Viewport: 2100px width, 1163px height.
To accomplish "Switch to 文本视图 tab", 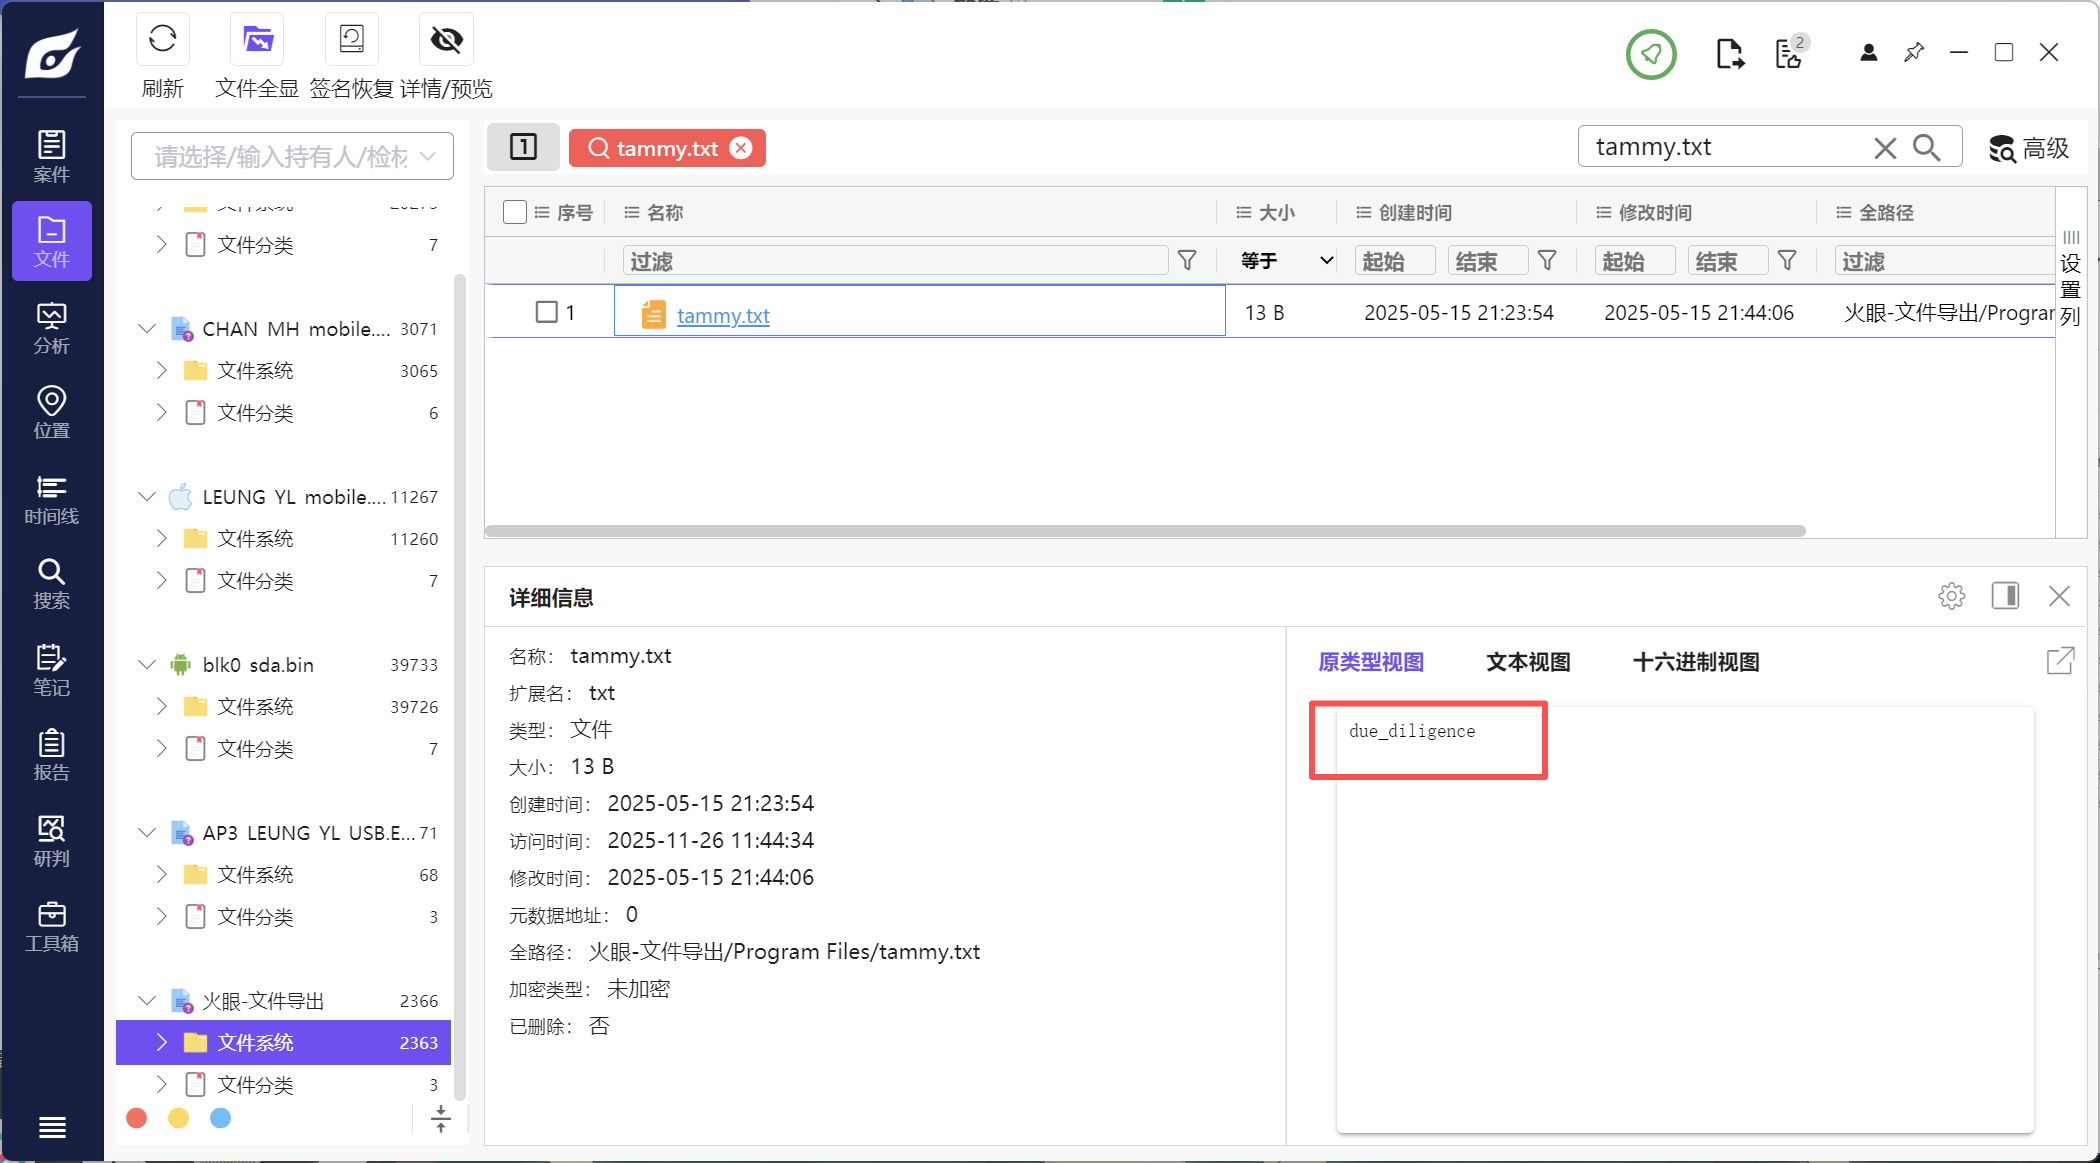I will [1528, 662].
